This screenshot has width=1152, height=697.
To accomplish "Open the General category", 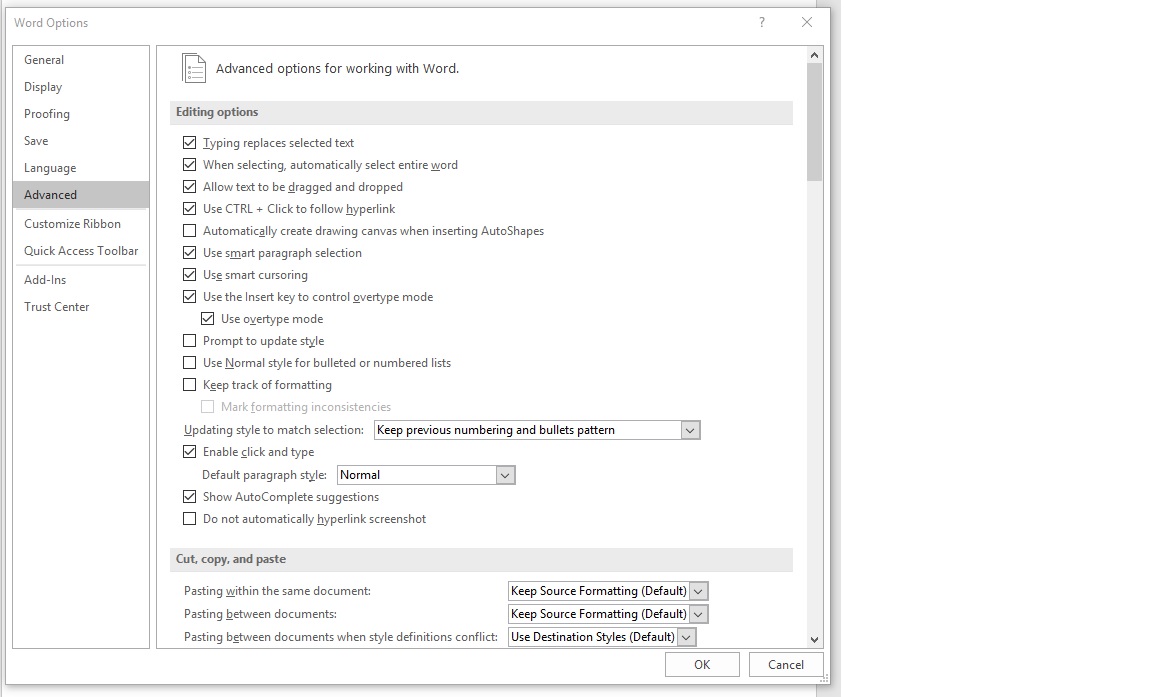I will [81, 60].
